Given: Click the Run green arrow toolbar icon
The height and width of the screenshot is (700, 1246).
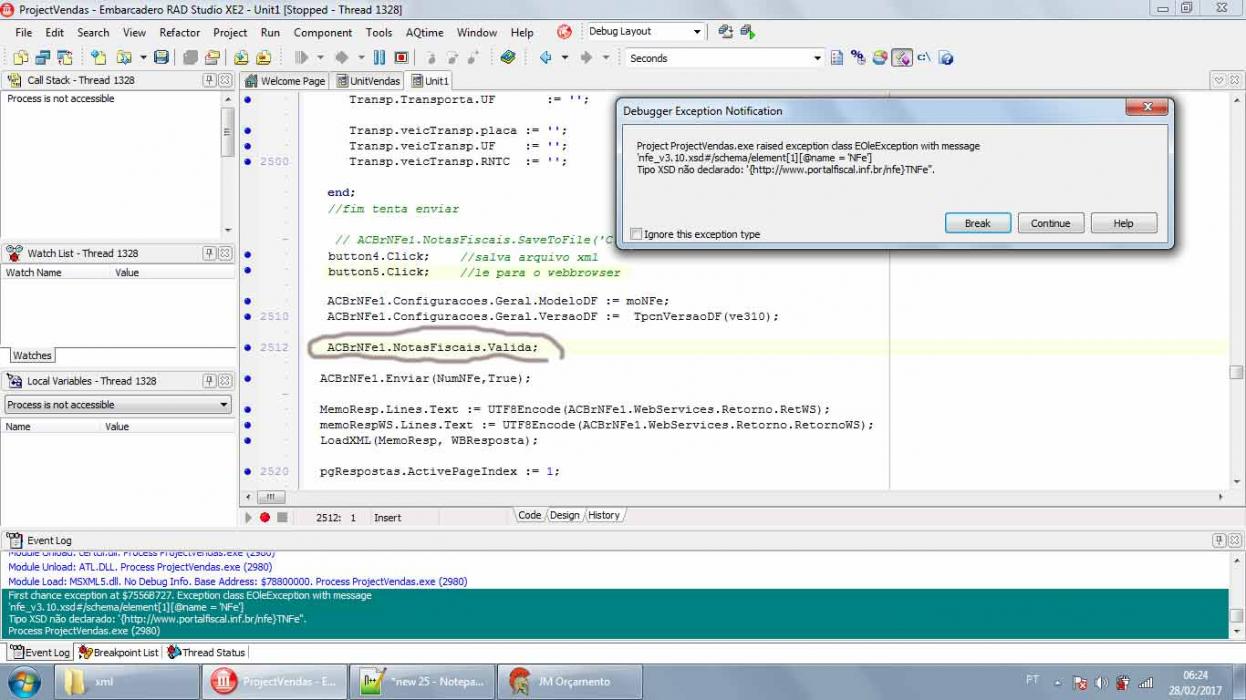Looking at the screenshot, I should click(301, 58).
